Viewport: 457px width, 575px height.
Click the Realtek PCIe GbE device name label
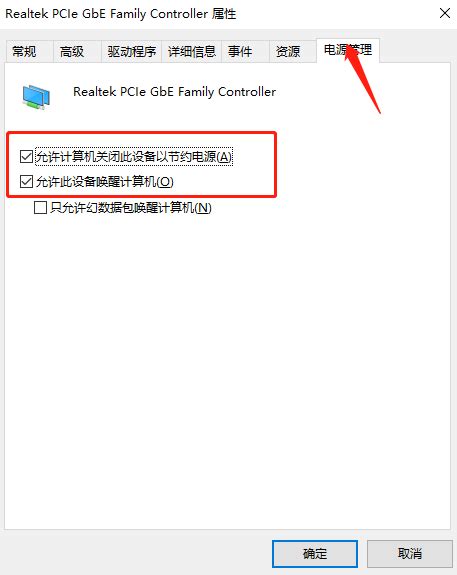(174, 92)
